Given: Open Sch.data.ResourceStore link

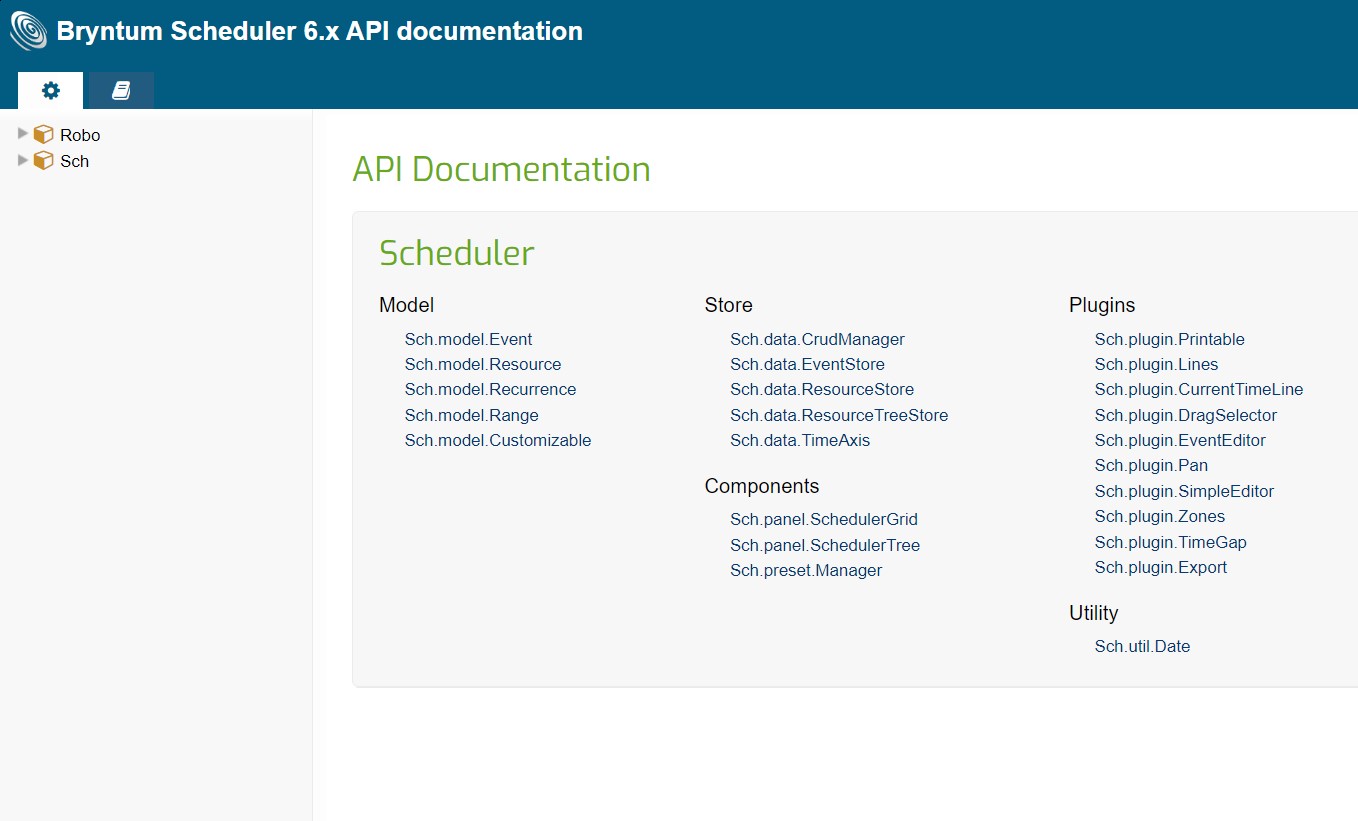Looking at the screenshot, I should point(822,389).
